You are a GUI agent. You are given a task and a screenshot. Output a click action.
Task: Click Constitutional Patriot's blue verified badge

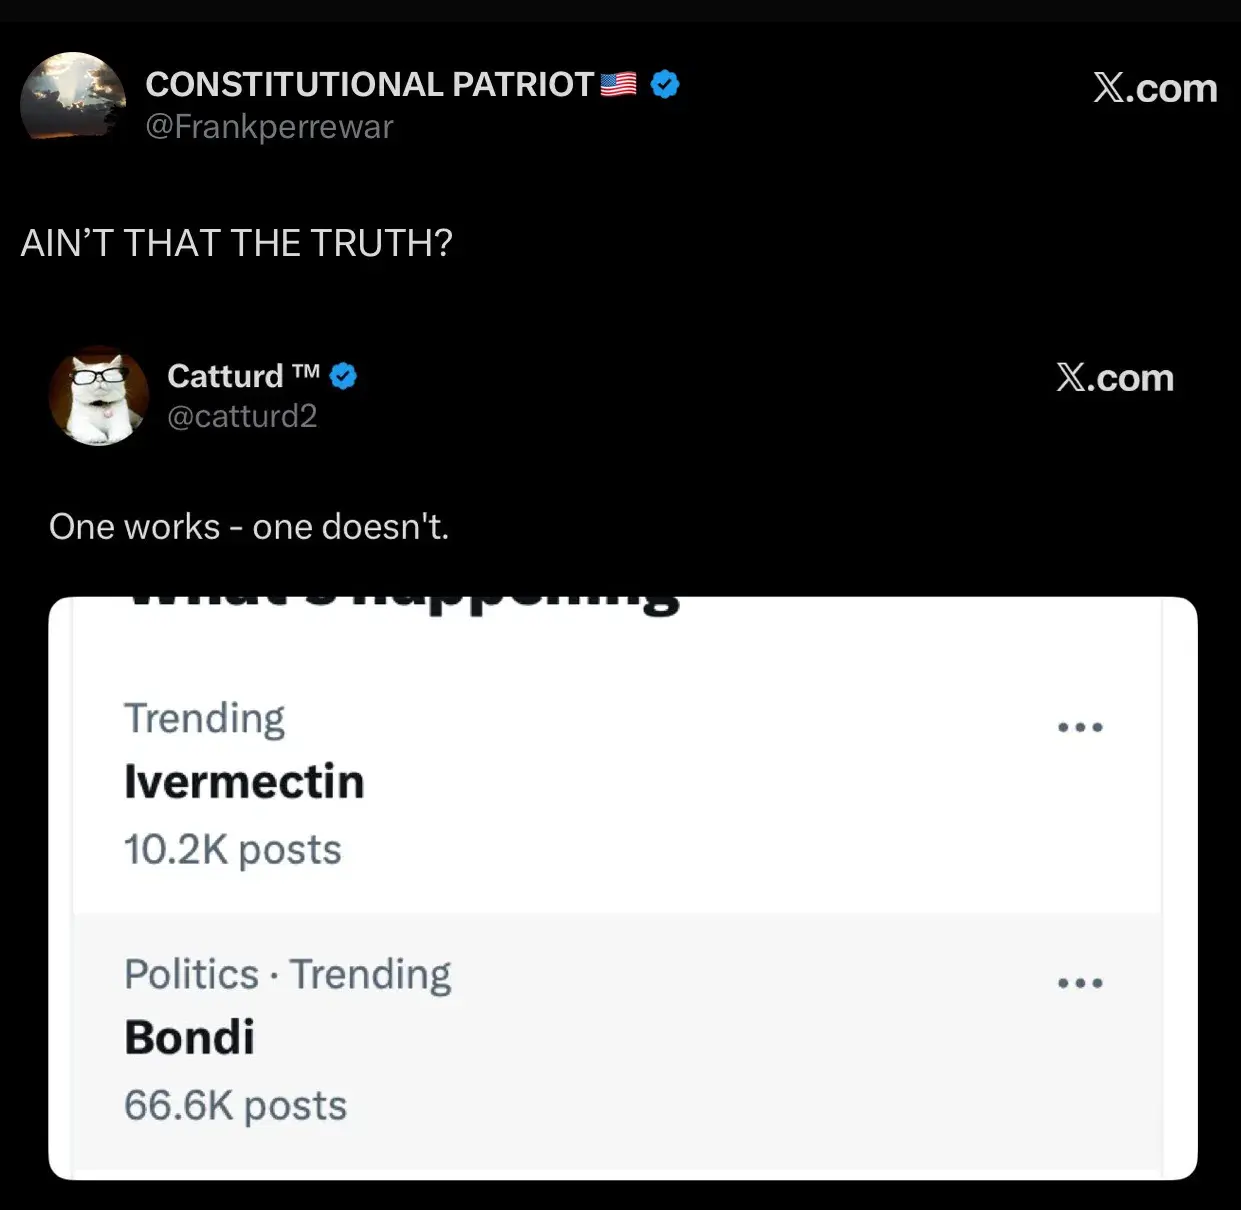665,84
